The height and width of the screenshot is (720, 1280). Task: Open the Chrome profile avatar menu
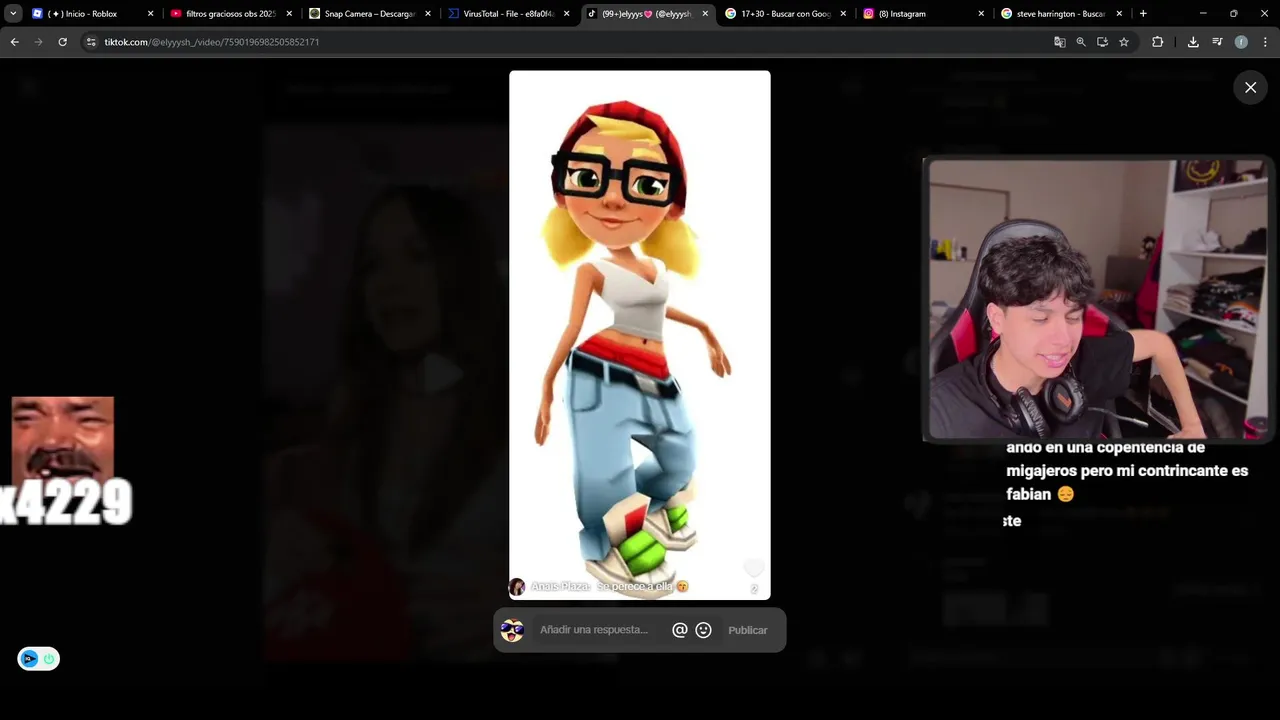pyautogui.click(x=1241, y=42)
